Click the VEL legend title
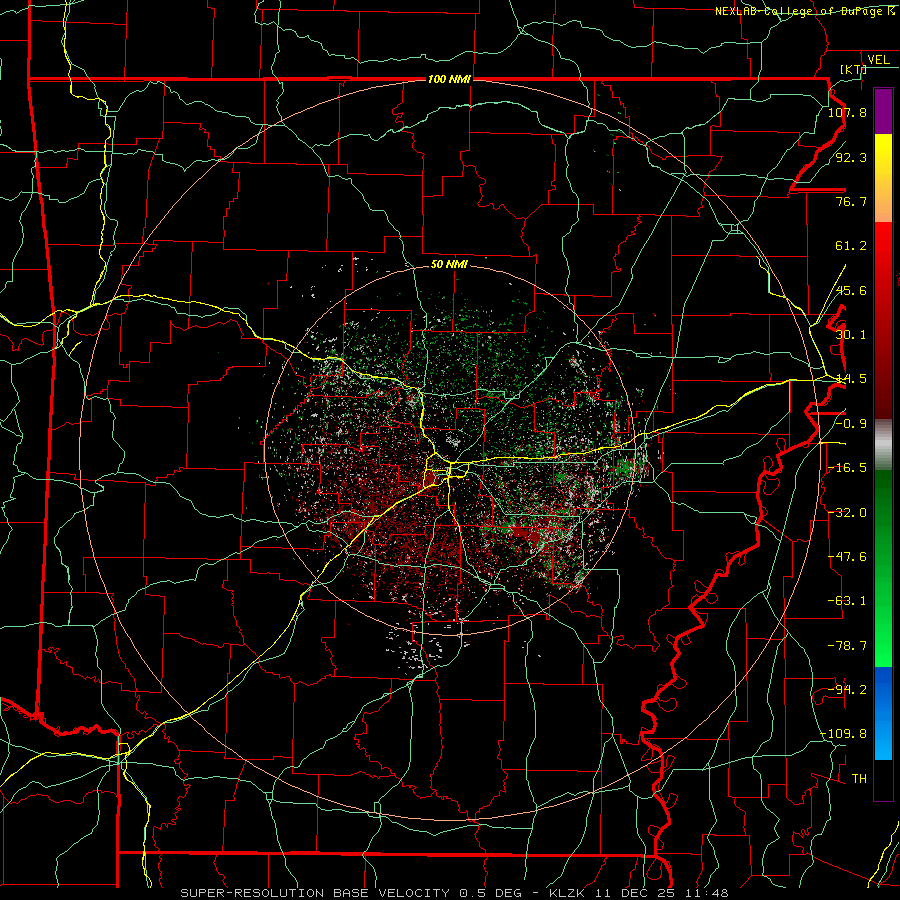Screen dimensions: 900x900 [x=879, y=60]
